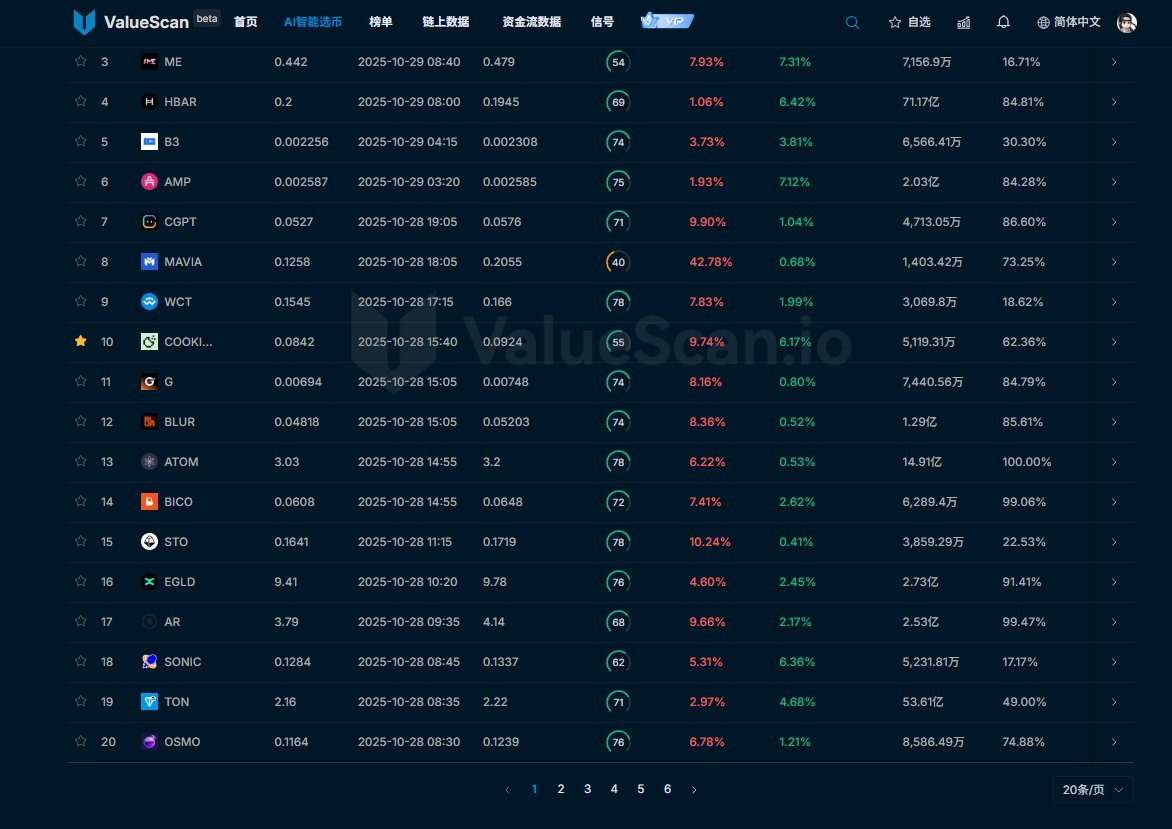1172x829 pixels.
Task: Open 简体中文 language selector
Action: point(1069,22)
